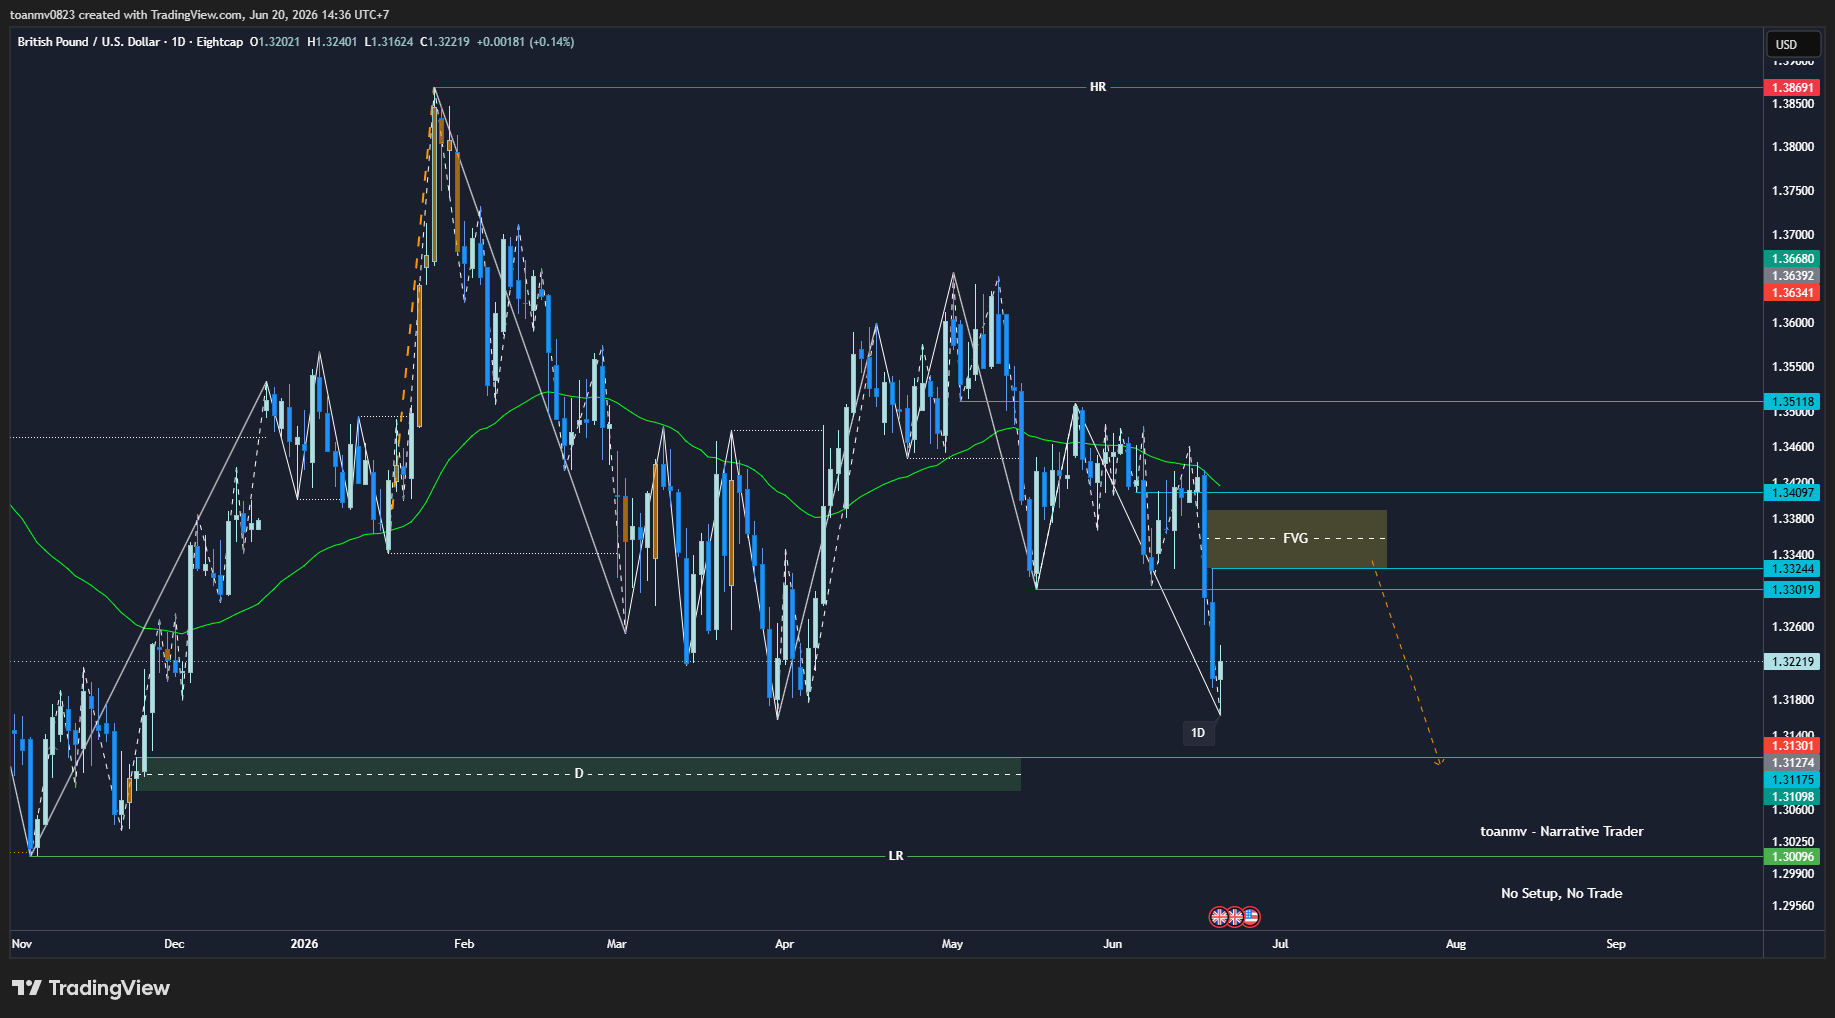Select the FVG label in the zone box

coord(1295,538)
